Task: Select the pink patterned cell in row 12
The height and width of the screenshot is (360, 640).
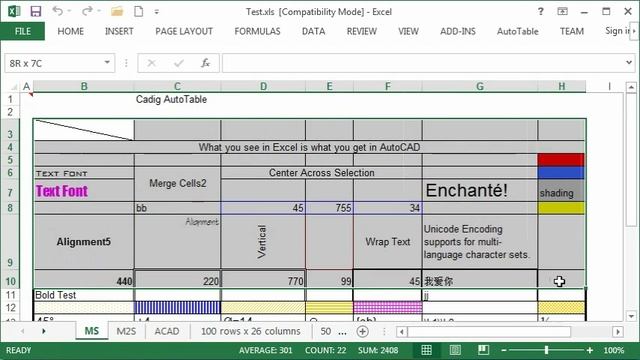Action: pyautogui.click(x=387, y=307)
